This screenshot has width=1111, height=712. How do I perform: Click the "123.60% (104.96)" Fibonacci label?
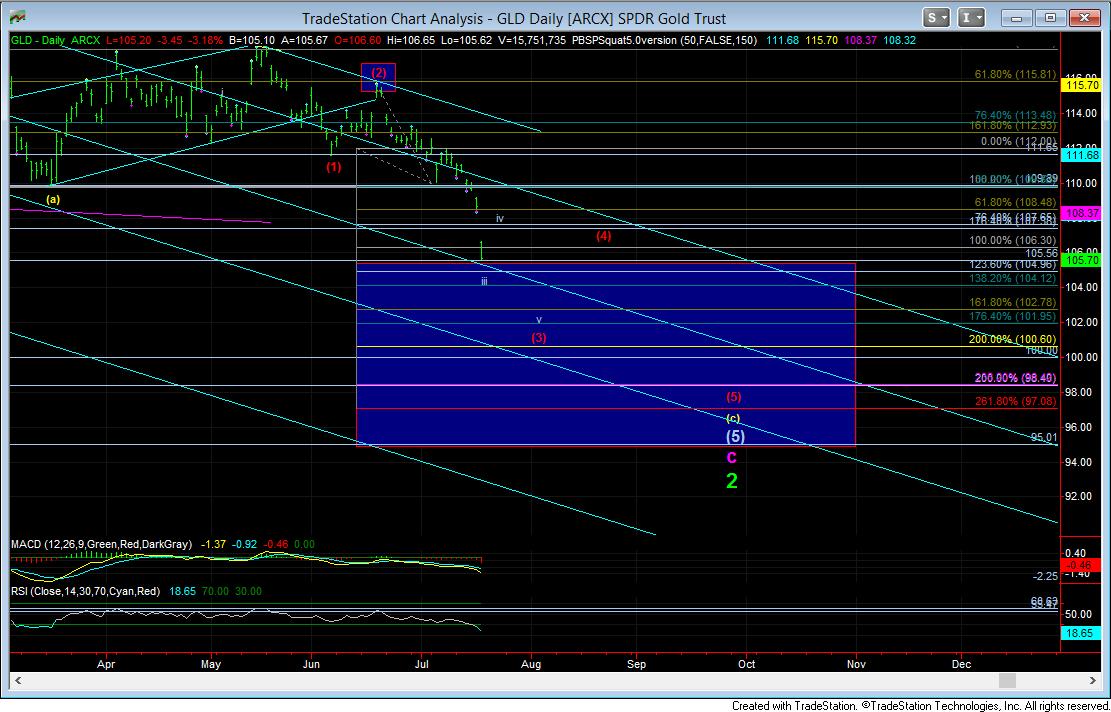point(1013,265)
